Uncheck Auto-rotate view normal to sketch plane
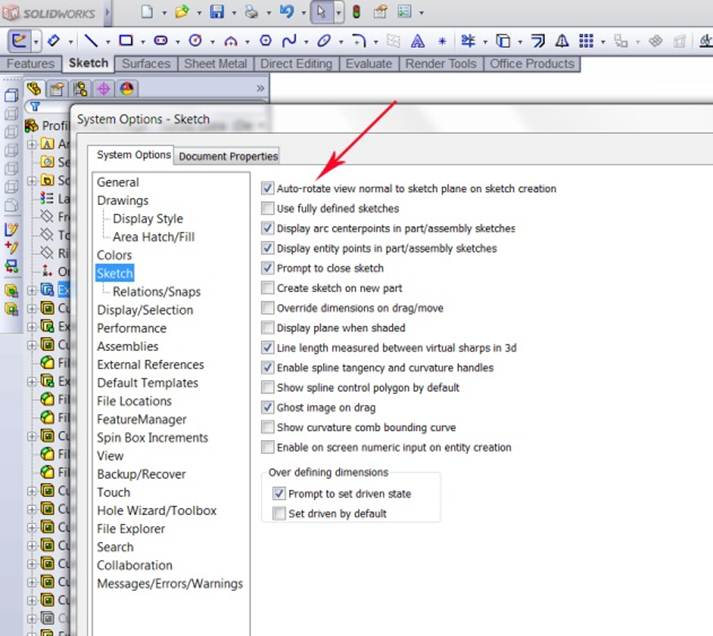Screen dimensions: 713x636 pyautogui.click(x=267, y=188)
